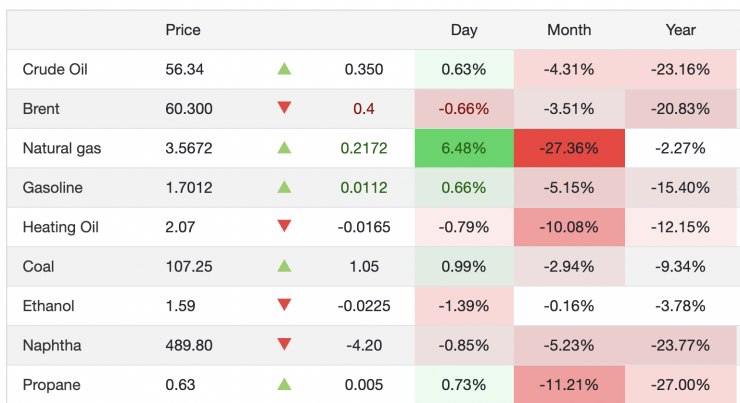Sort by the Price column header
This screenshot has height=403, width=740.
[183, 30]
